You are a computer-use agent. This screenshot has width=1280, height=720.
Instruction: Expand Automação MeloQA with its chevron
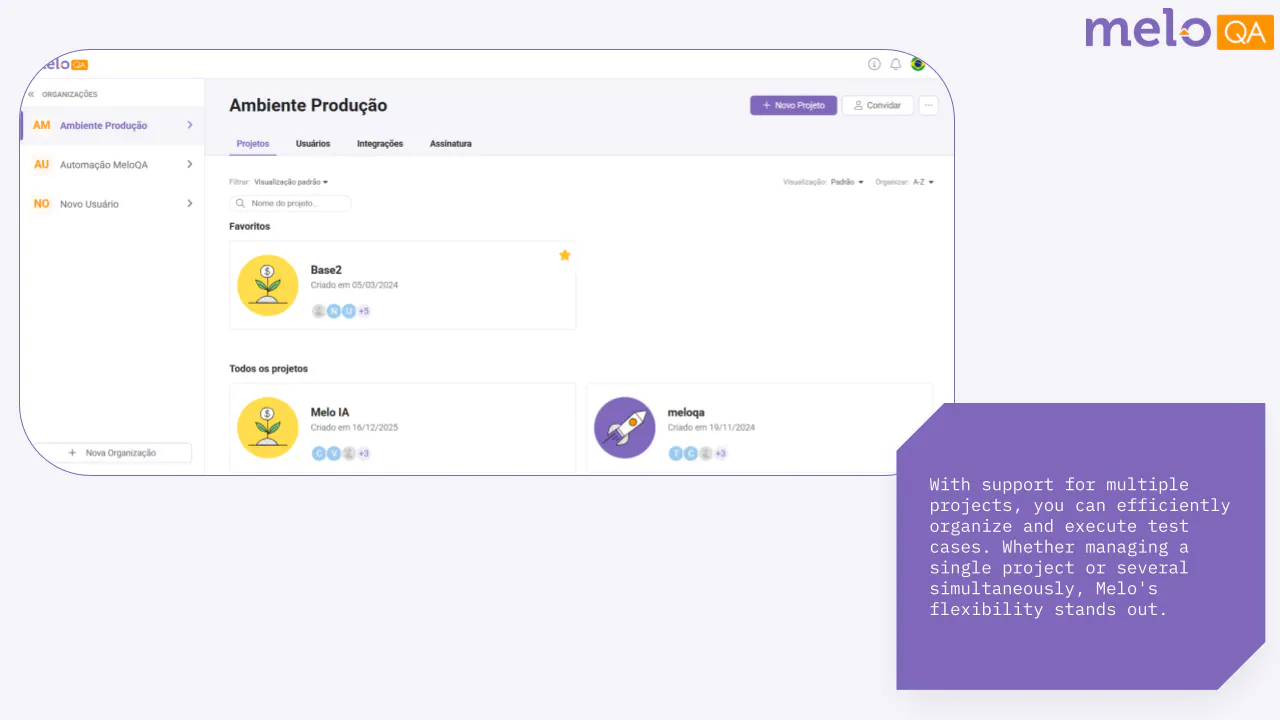(190, 164)
